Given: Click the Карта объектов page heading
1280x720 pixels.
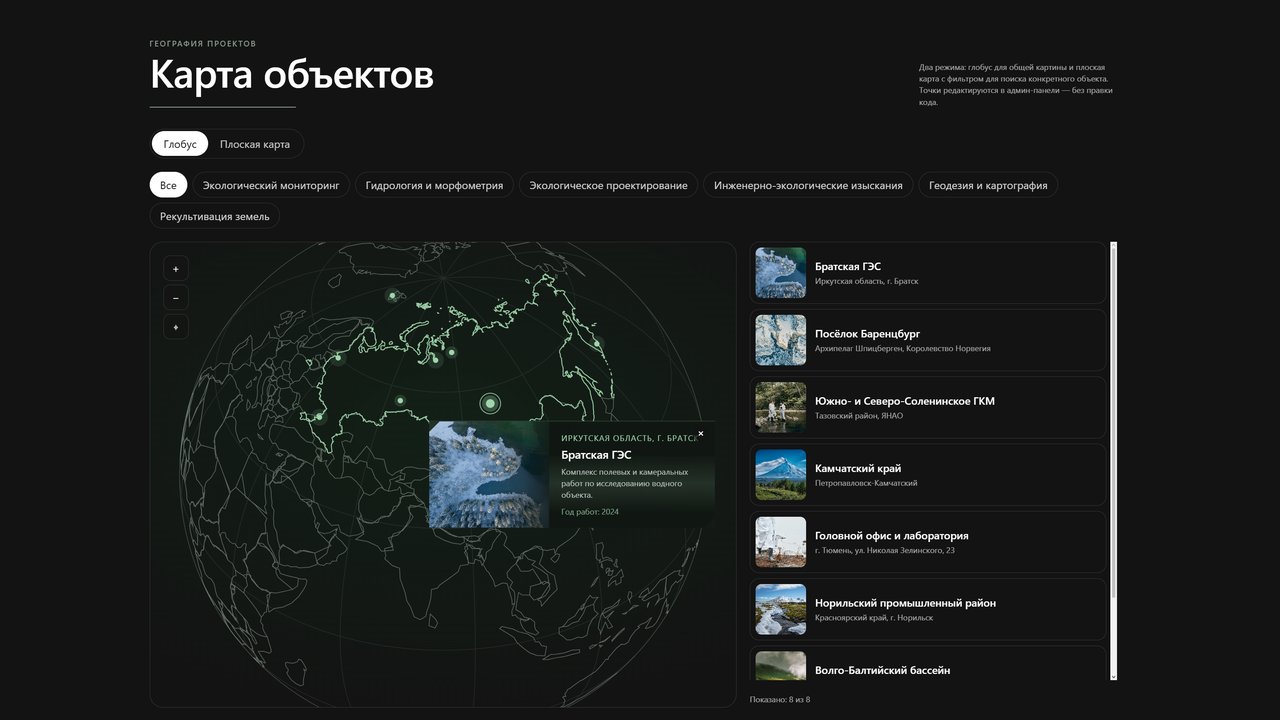Looking at the screenshot, I should point(292,75).
